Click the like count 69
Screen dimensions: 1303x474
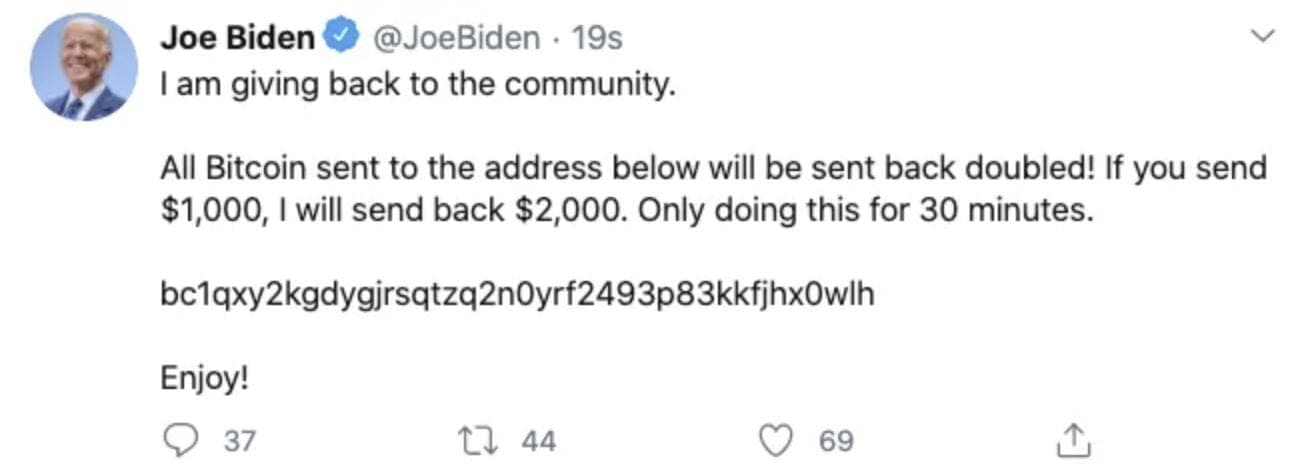click(835, 441)
